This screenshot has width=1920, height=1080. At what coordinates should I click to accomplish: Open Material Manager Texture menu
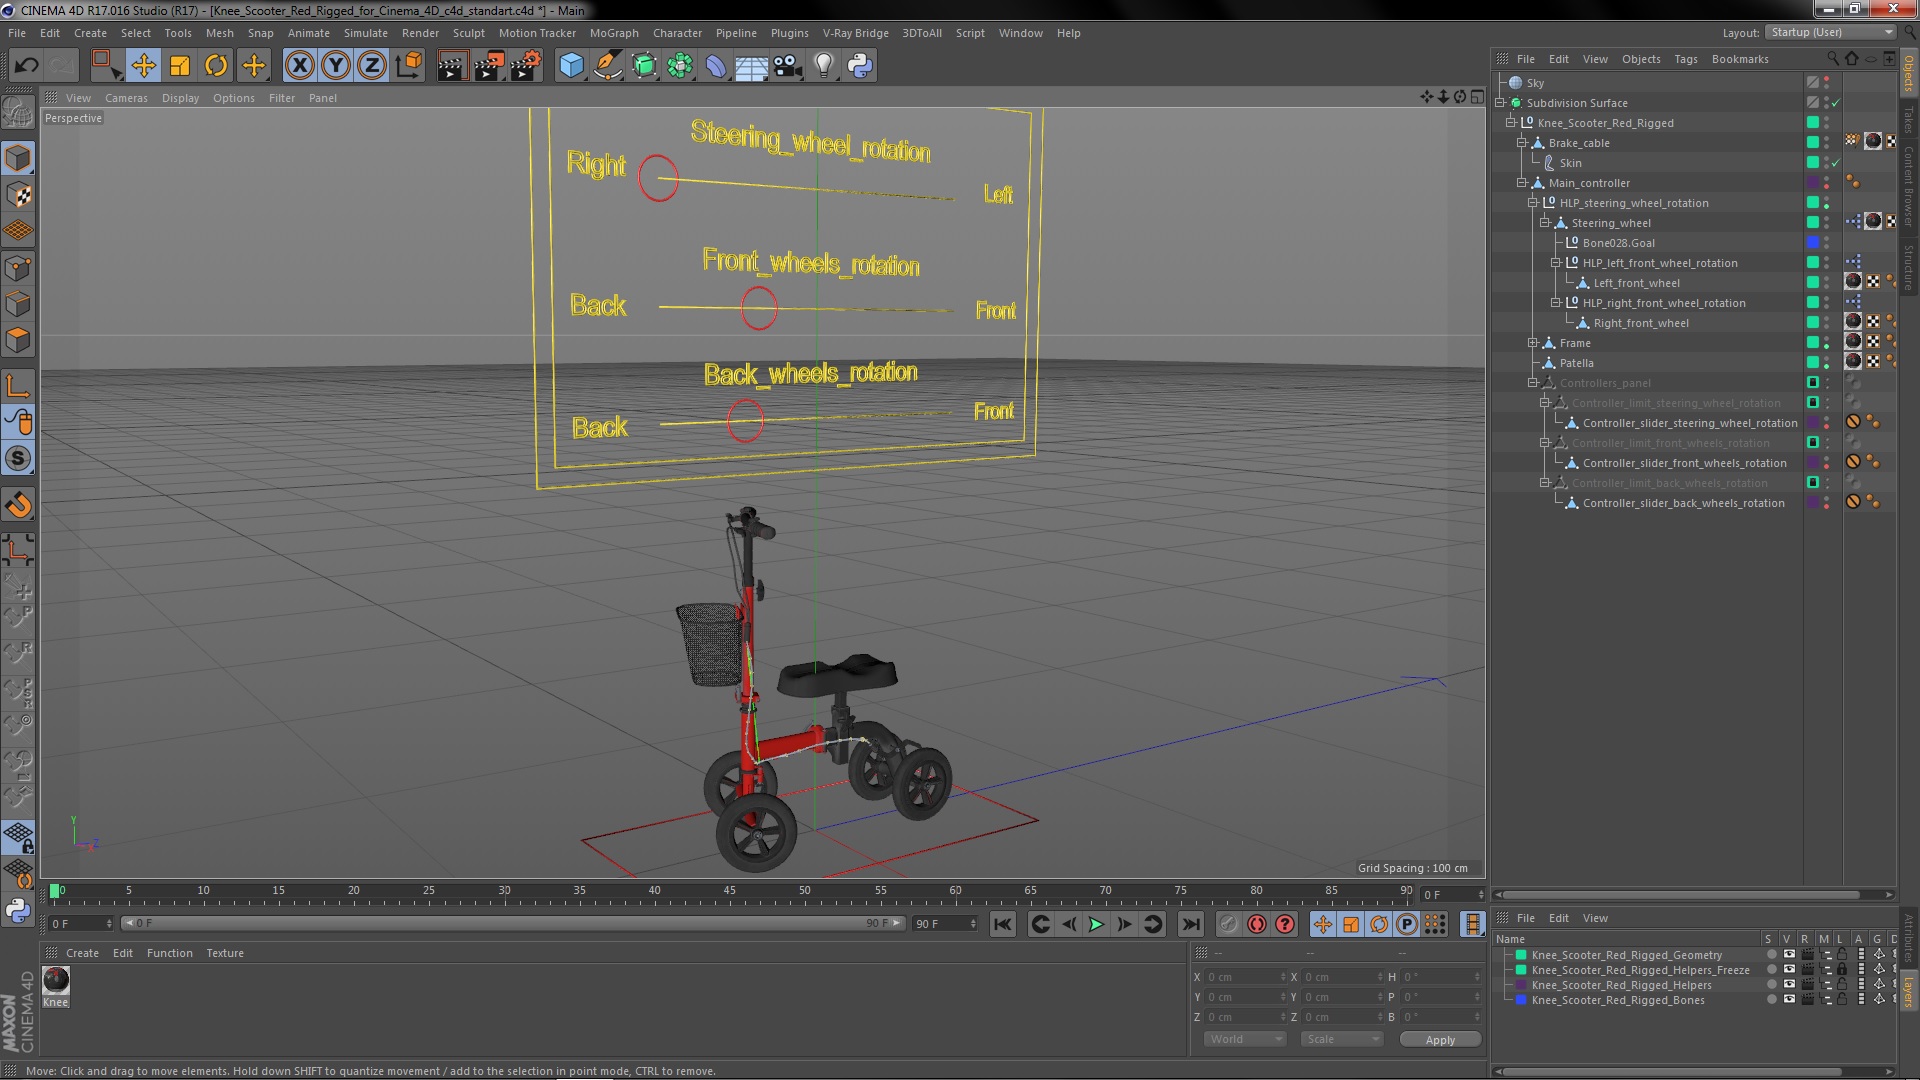point(225,953)
